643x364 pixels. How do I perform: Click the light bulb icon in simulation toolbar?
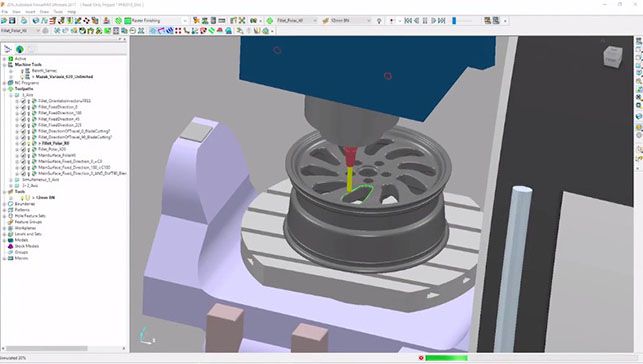(x=379, y=20)
